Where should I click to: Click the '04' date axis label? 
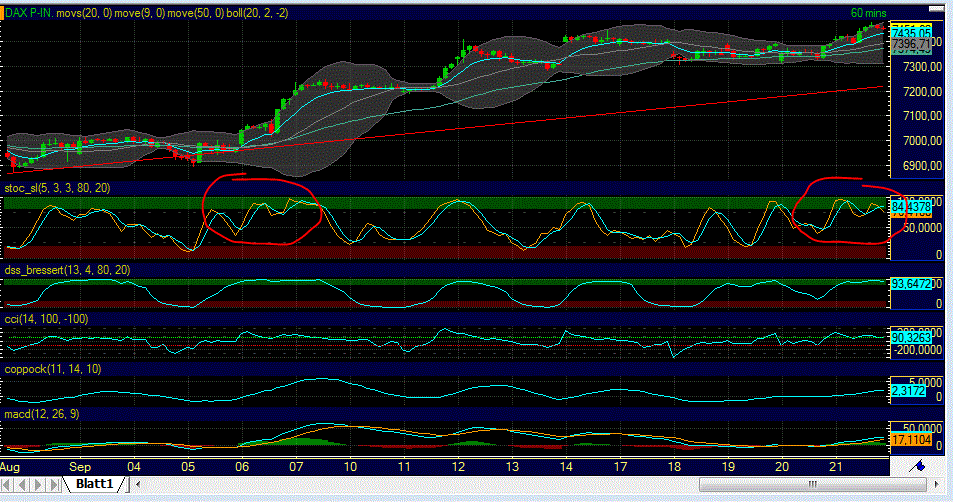coord(134,467)
